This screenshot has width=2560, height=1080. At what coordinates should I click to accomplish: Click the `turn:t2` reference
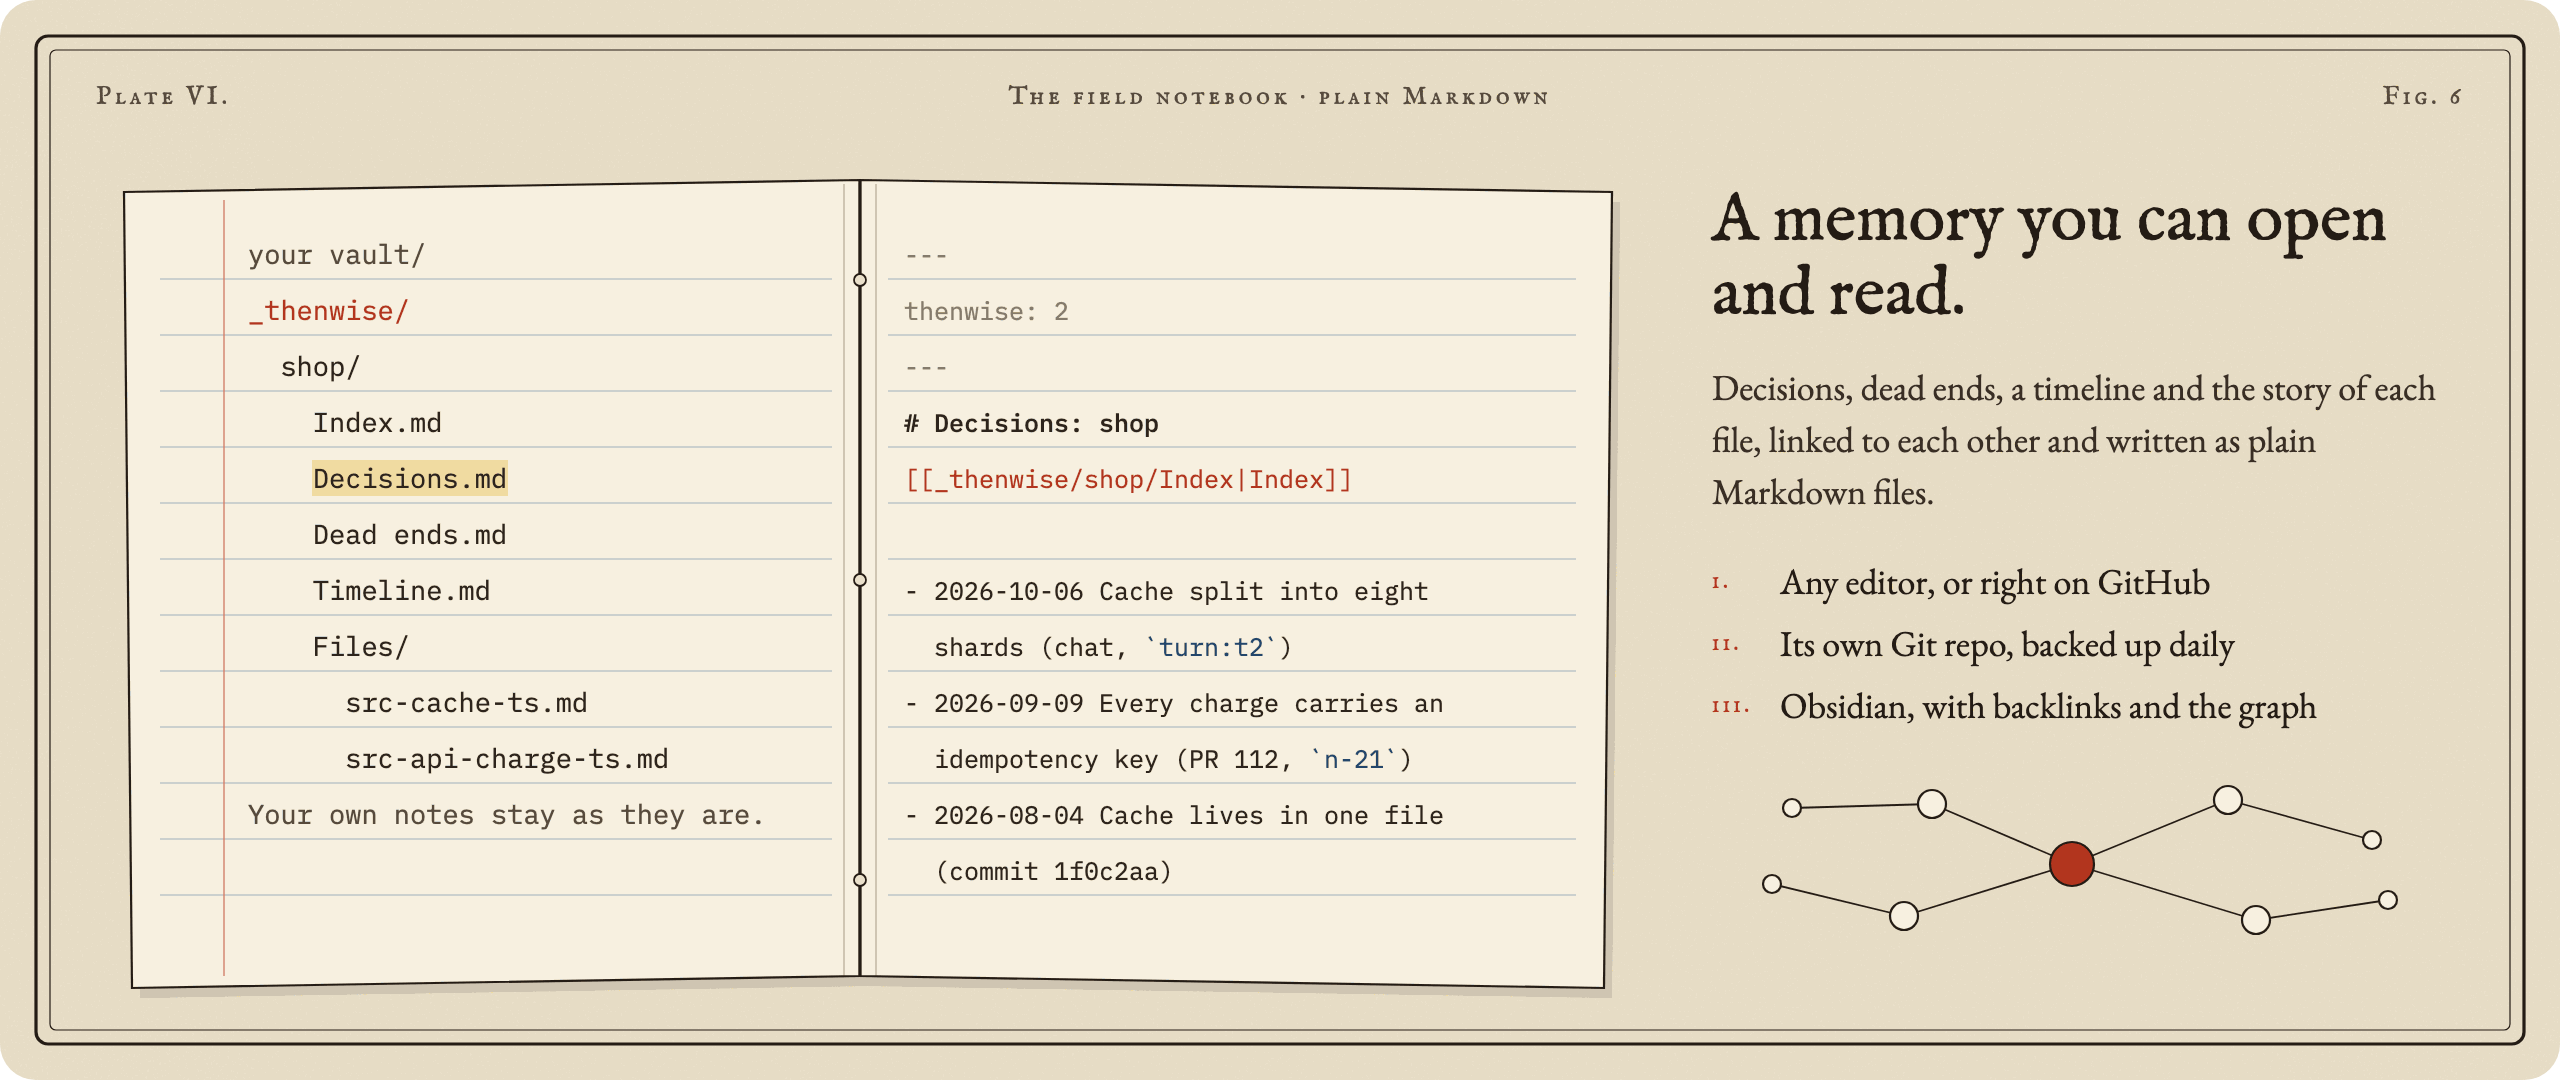point(1211,647)
